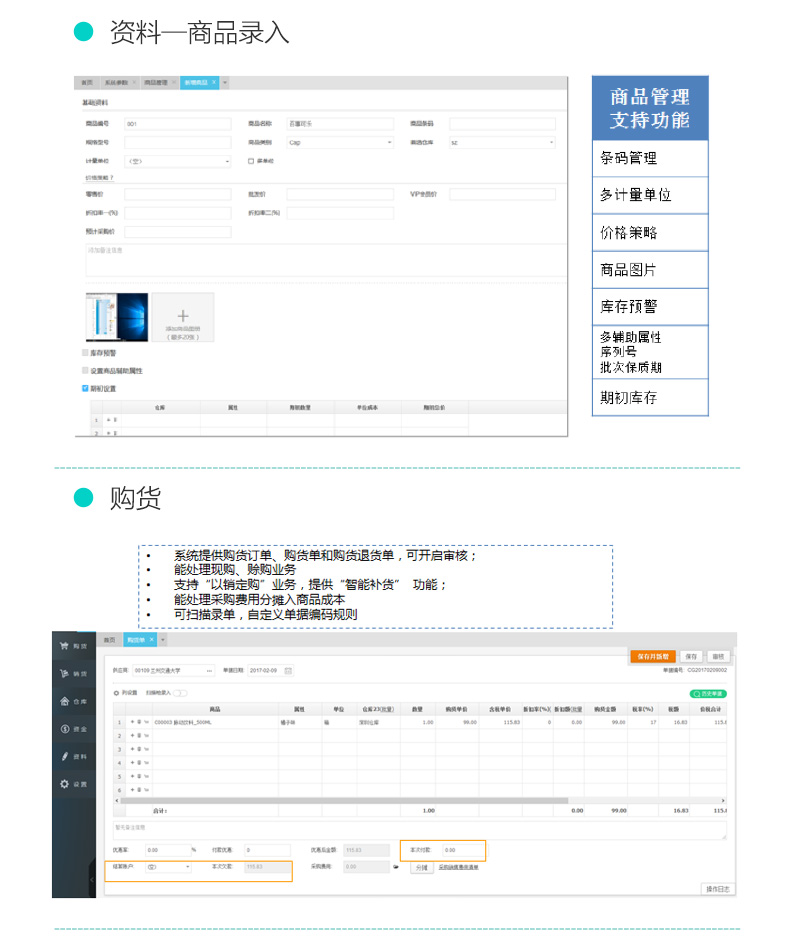Open the 设置 gear sidebar icon
Viewport: 790px width, 941px height.
pos(72,784)
